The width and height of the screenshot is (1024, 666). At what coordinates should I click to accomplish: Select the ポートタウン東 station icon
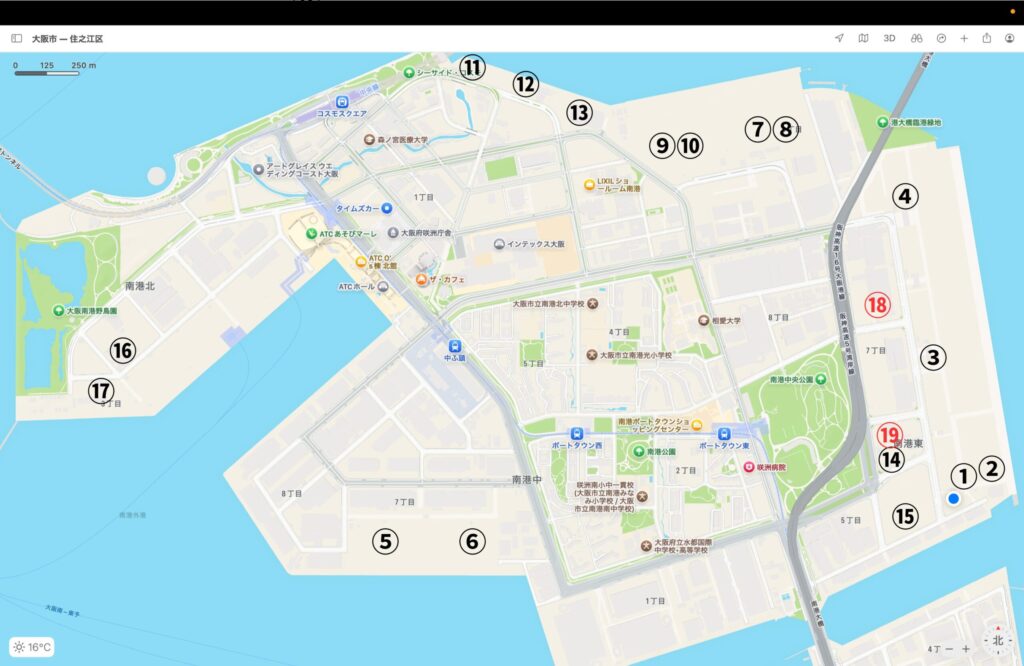(x=723, y=434)
